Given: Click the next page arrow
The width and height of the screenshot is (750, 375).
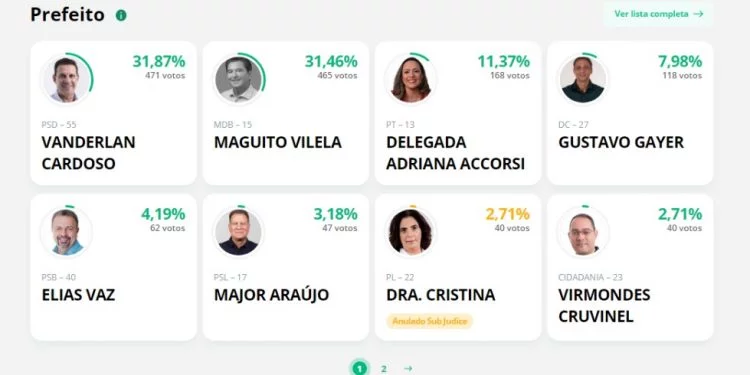Looking at the screenshot, I should [x=408, y=369].
